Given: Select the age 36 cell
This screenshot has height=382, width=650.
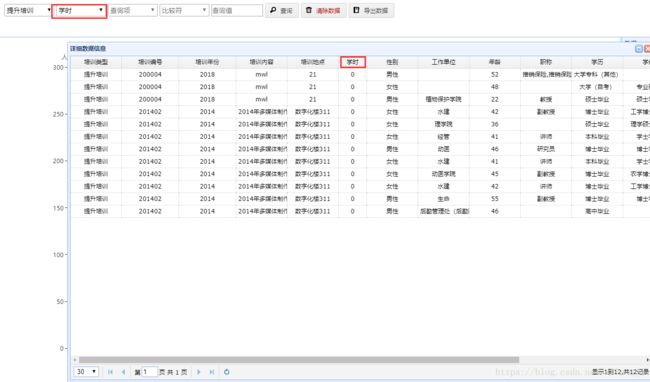Looking at the screenshot, I should point(495,124).
